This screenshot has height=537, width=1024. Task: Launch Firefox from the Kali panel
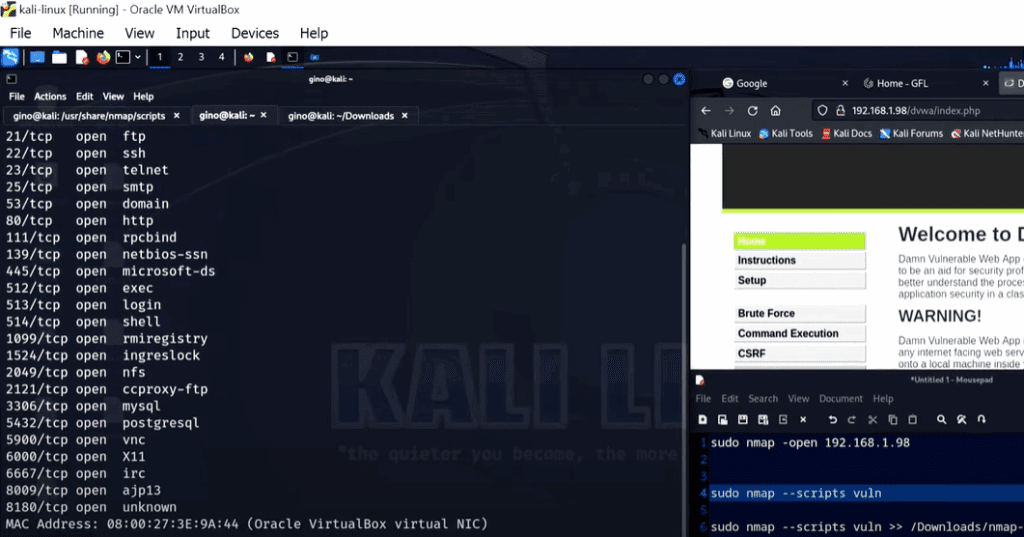coord(103,57)
